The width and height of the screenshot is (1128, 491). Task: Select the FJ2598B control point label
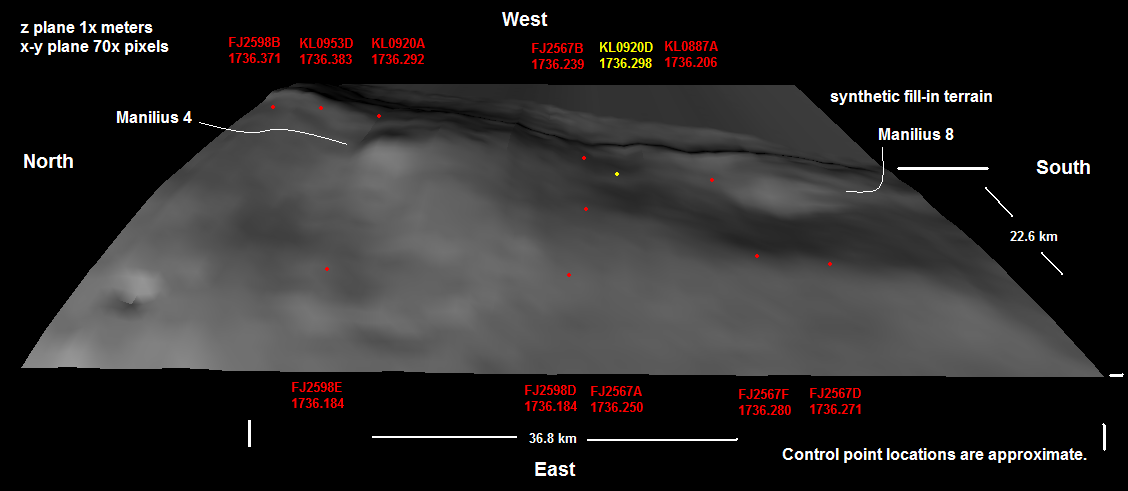point(254,43)
